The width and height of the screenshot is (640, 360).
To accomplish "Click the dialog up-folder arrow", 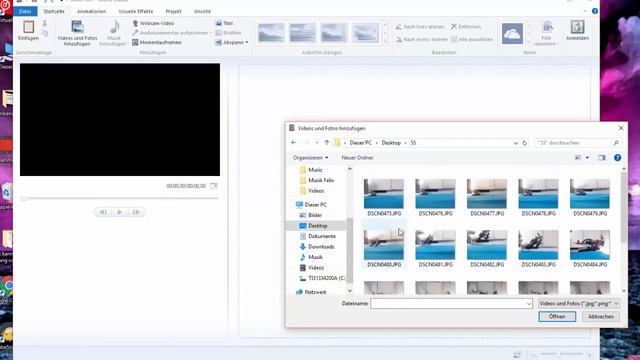I will pyautogui.click(x=327, y=143).
